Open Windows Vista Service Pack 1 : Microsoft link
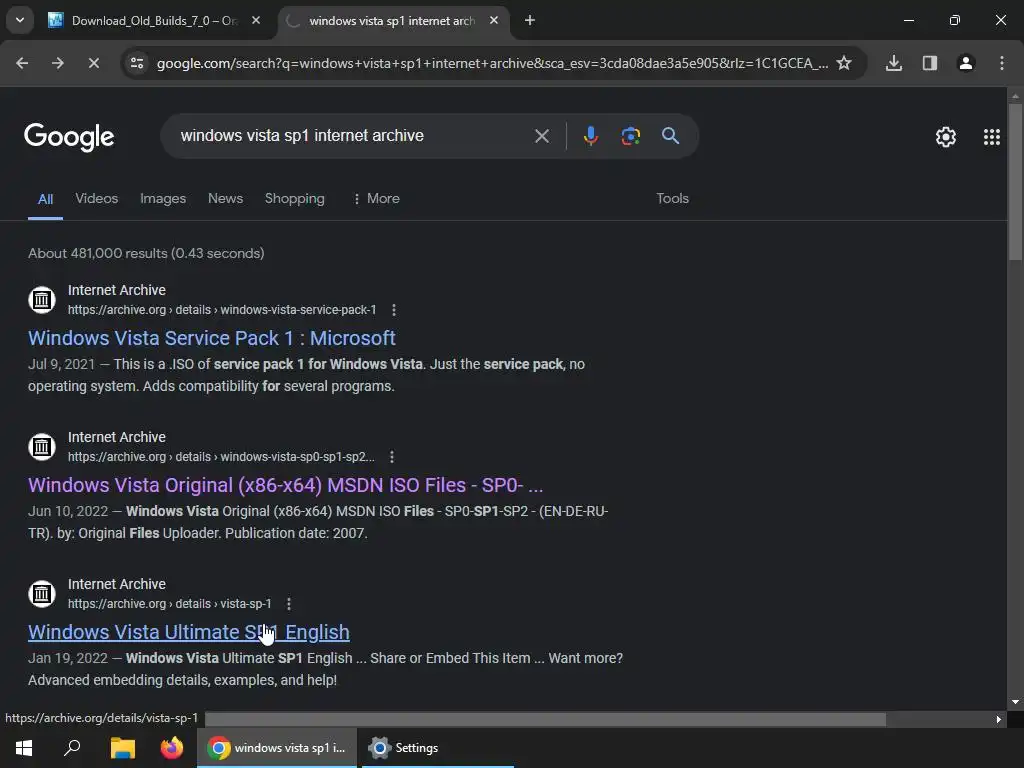Screen dimensions: 1024x768 (212, 338)
